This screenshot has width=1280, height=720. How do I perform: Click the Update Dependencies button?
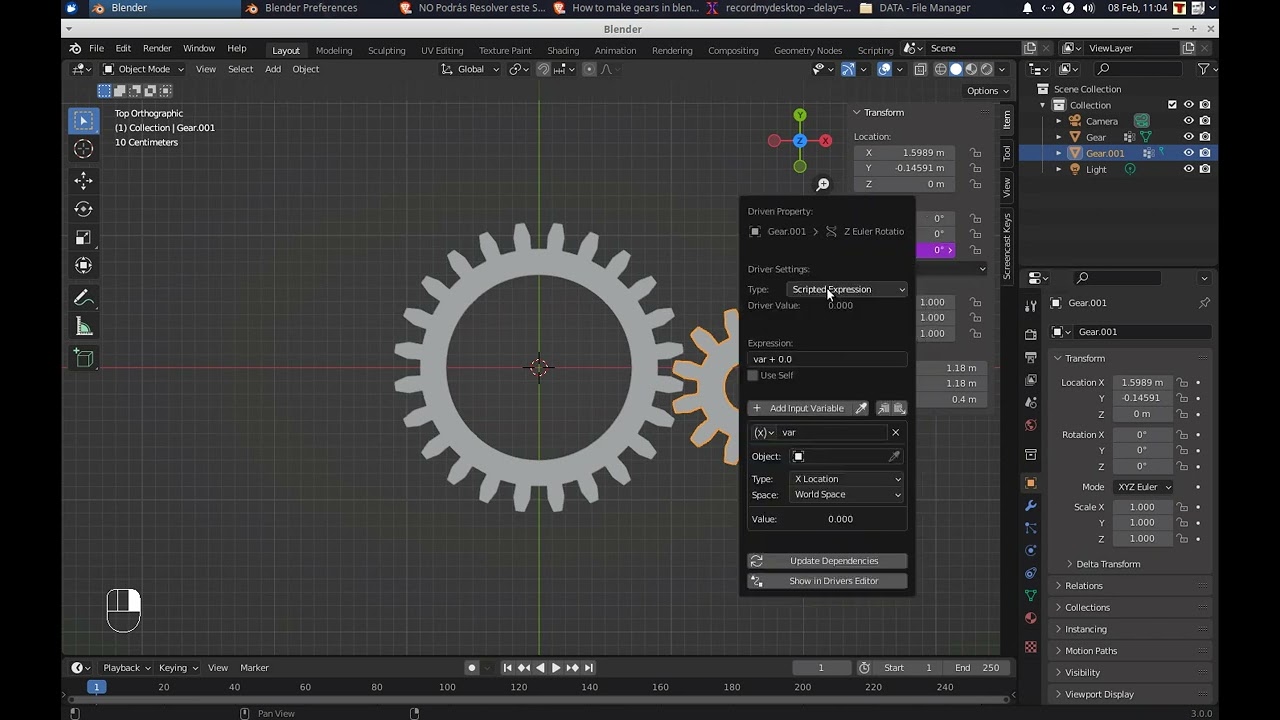[x=827, y=561]
